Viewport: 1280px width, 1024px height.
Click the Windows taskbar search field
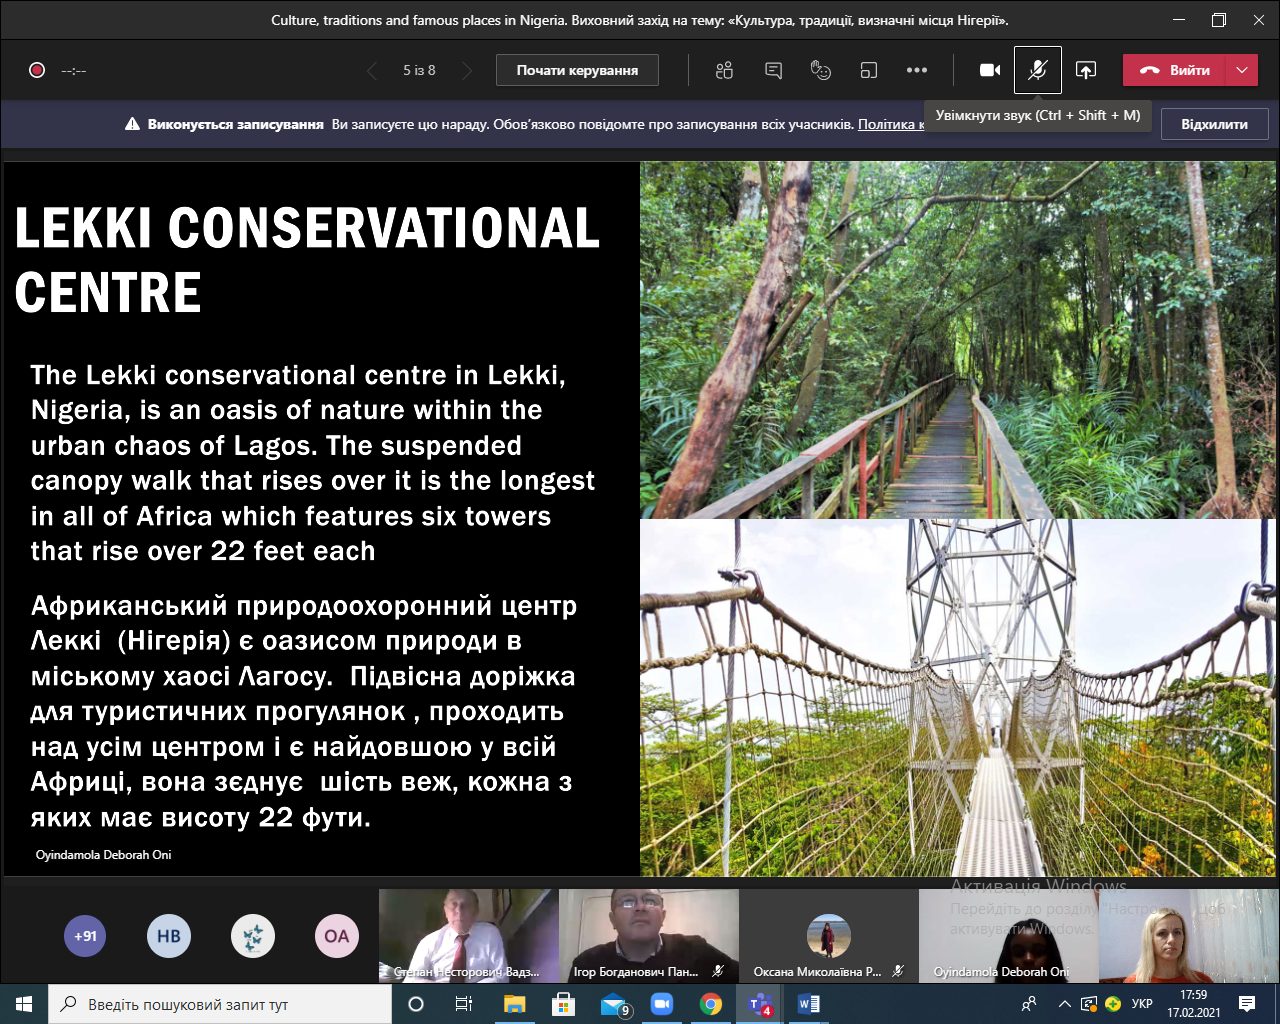[x=220, y=1004]
